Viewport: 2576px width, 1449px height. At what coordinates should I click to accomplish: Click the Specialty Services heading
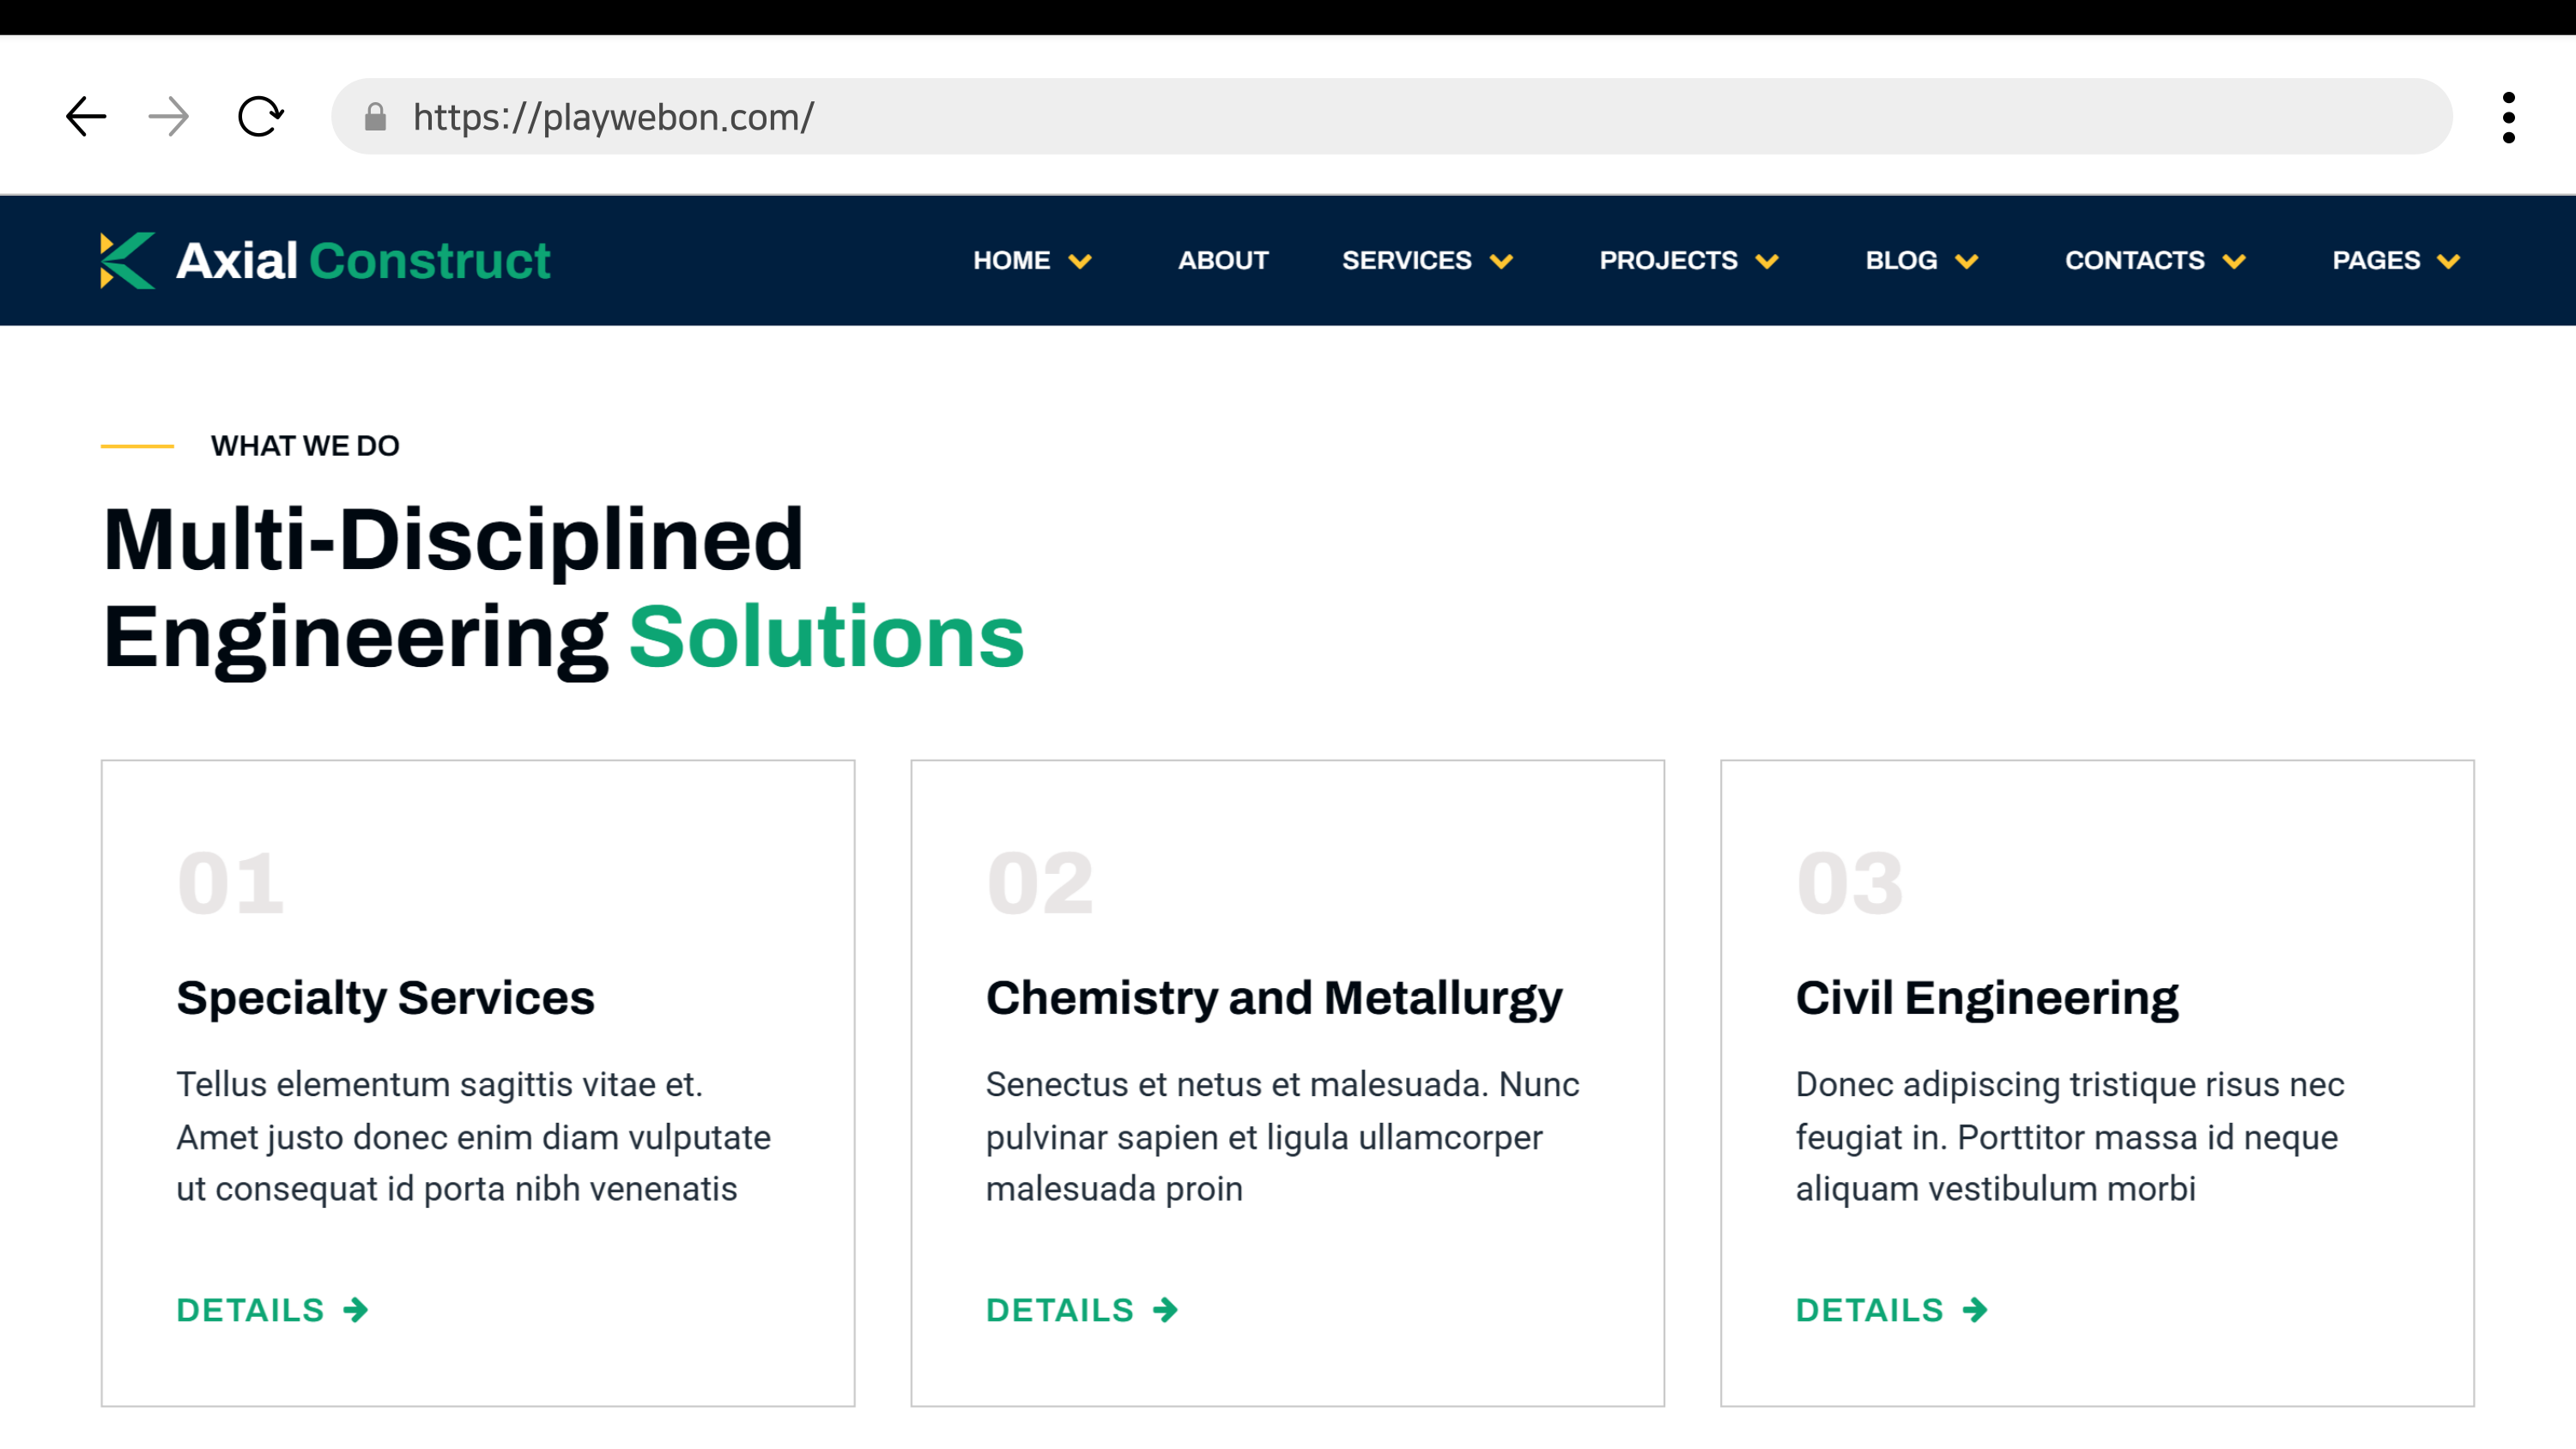click(385, 998)
